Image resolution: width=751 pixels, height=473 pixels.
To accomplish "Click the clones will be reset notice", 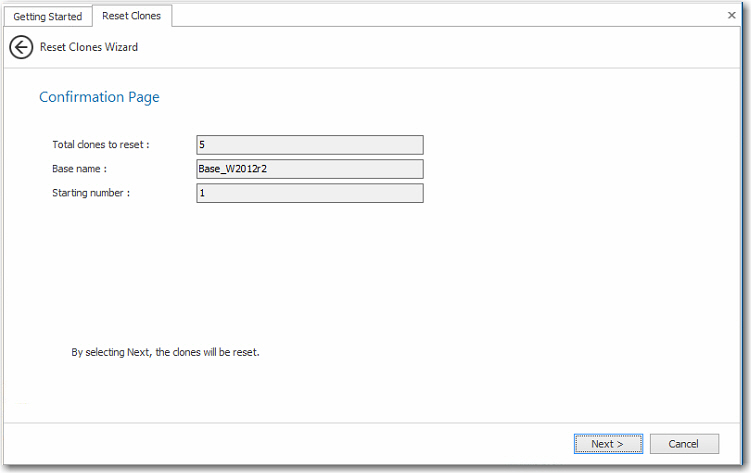I will coord(165,352).
